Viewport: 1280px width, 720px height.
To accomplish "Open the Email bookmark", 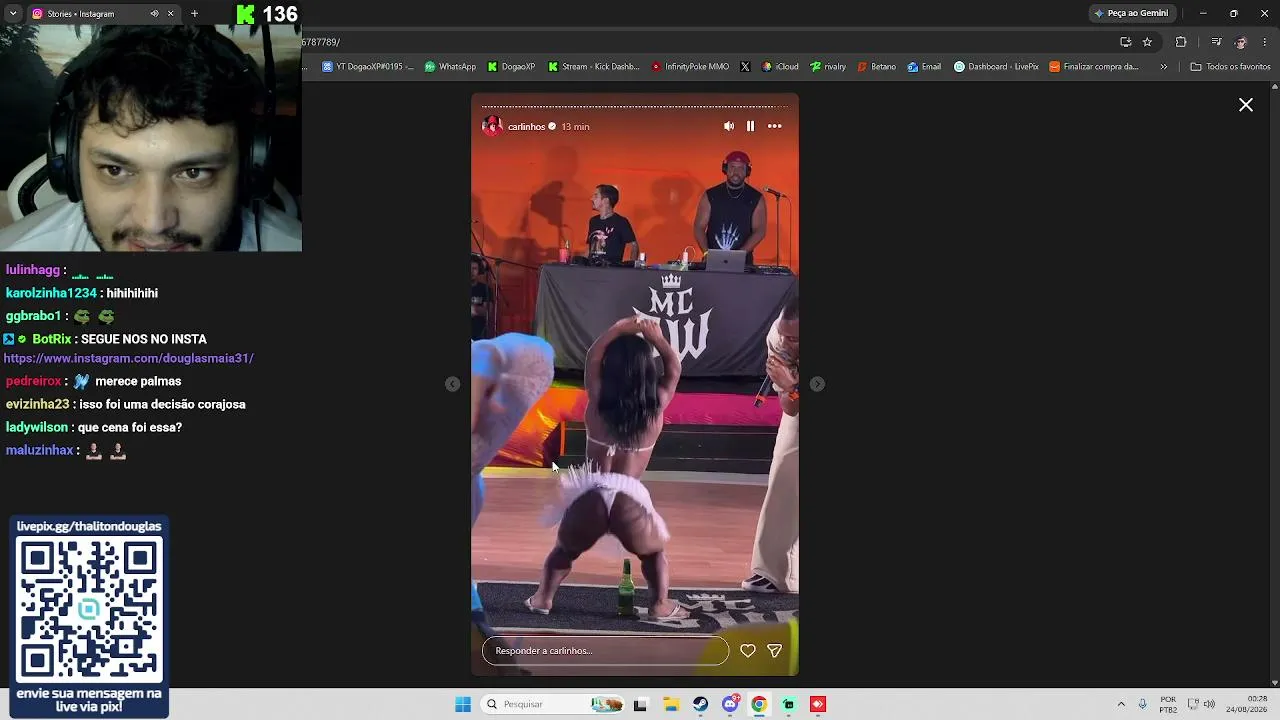I will pyautogui.click(x=924, y=67).
